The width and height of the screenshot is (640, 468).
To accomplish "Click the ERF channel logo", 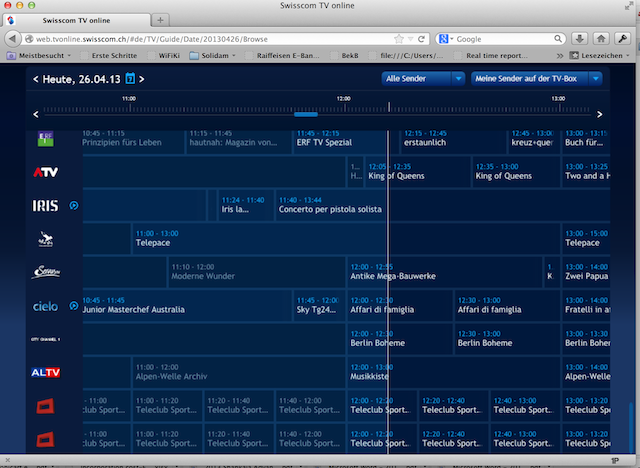I will coord(47,140).
